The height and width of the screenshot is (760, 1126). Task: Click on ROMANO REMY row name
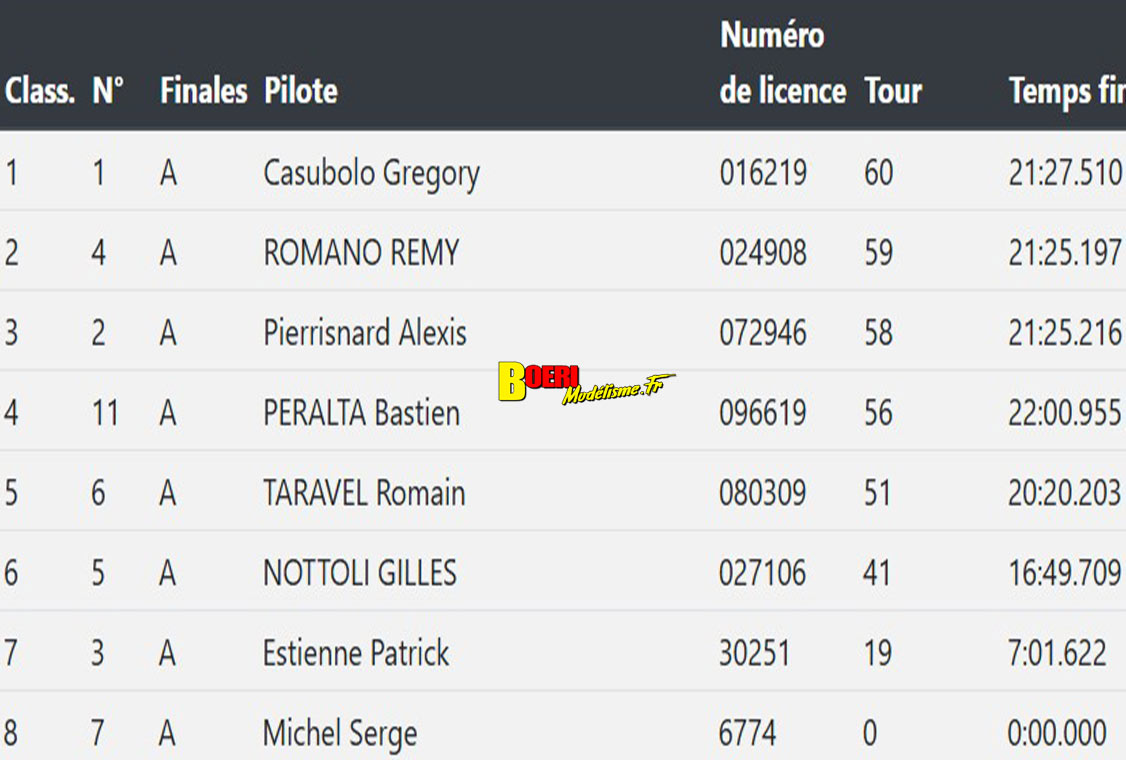pyautogui.click(x=361, y=253)
